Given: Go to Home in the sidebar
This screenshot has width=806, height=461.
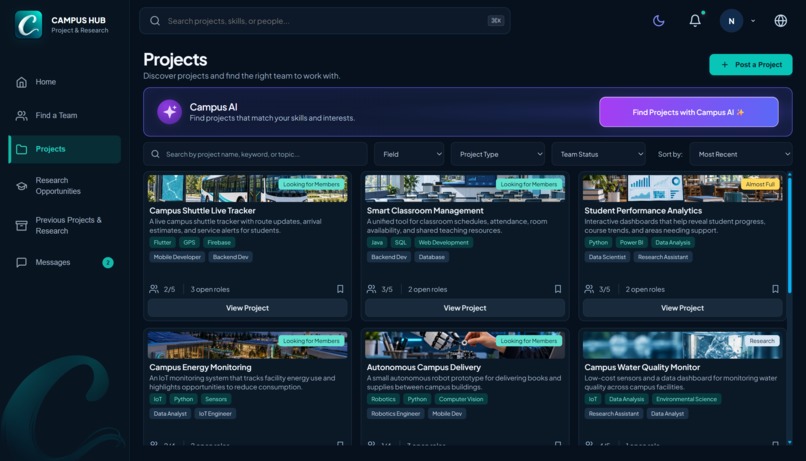Looking at the screenshot, I should pyautogui.click(x=64, y=82).
